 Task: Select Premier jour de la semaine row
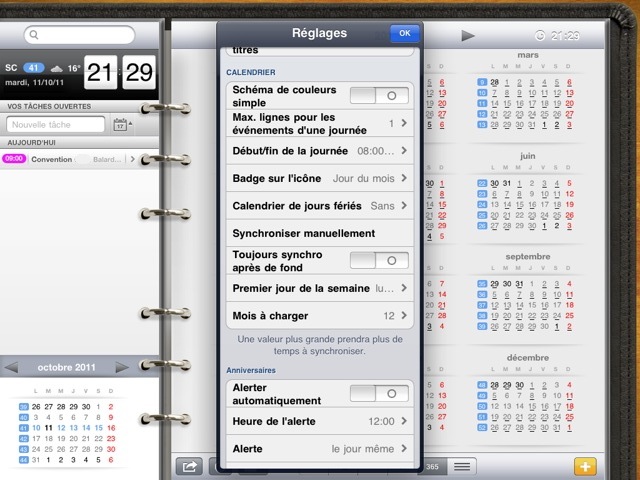pyautogui.click(x=318, y=288)
